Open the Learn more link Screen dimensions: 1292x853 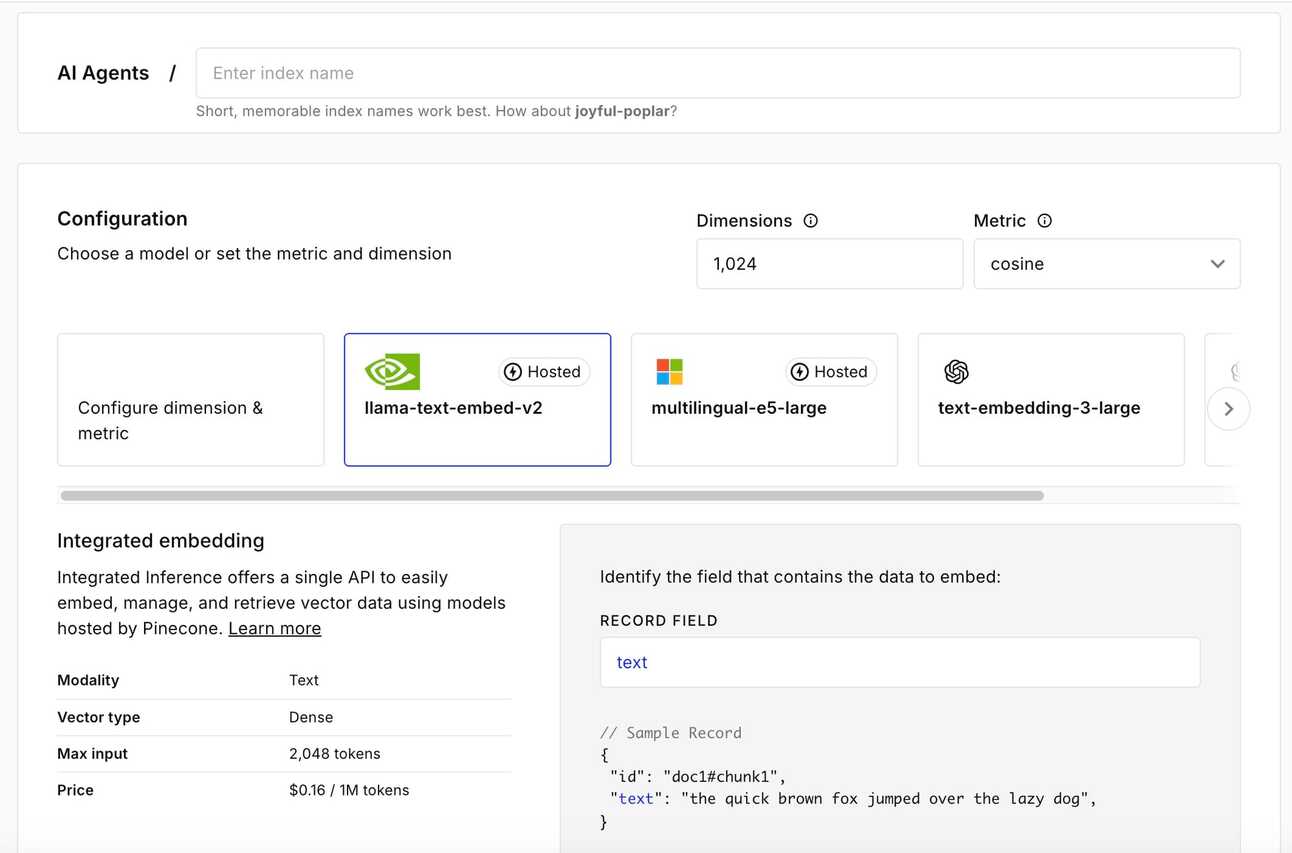click(x=274, y=629)
